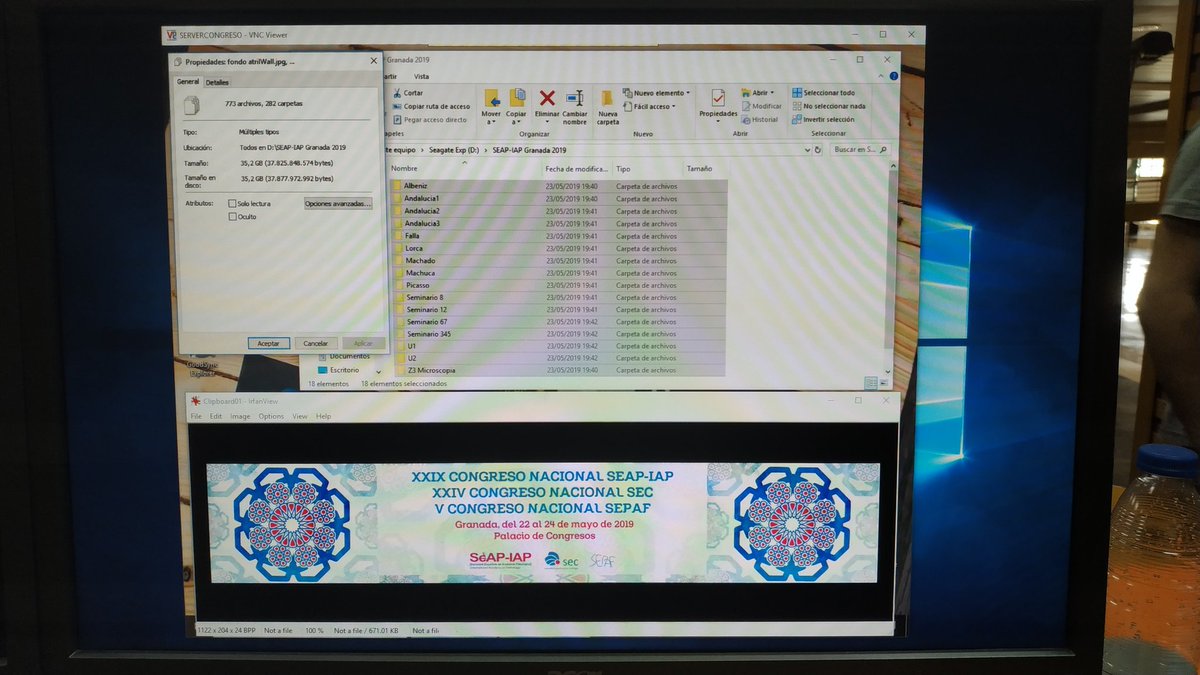Click the Aceptar button
The height and width of the screenshot is (675, 1200).
(x=268, y=343)
